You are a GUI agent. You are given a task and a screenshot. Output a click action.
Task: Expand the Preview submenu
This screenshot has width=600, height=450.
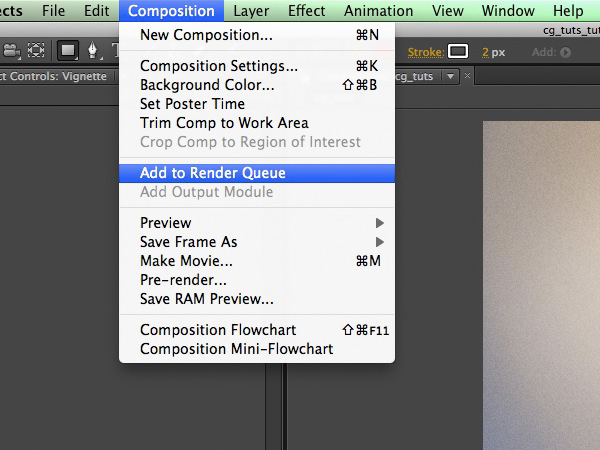pyautogui.click(x=257, y=223)
